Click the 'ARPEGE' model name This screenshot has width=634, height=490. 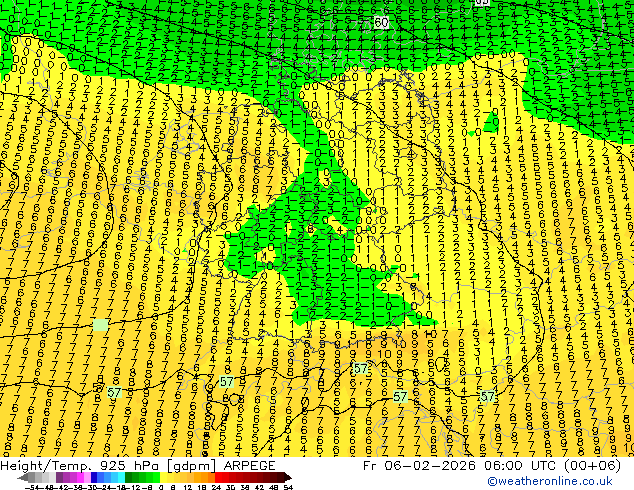point(249,466)
